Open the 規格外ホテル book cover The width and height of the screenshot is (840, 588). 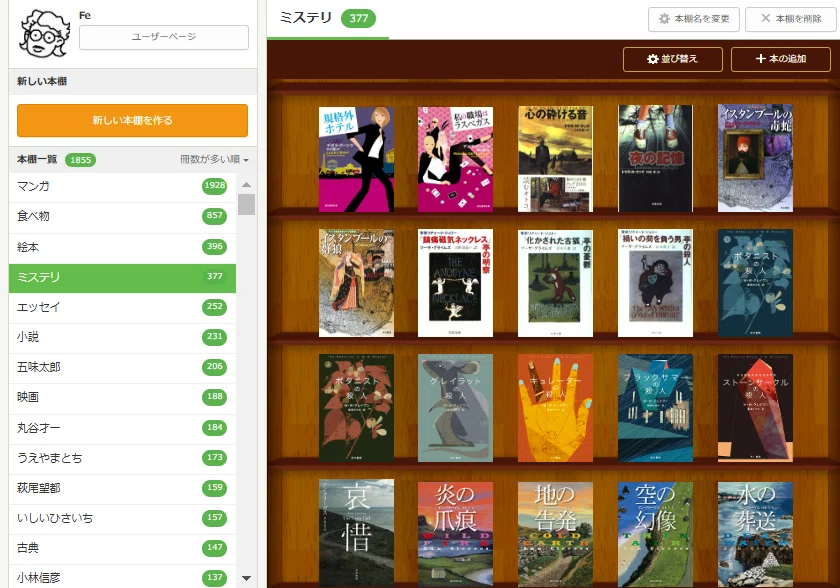coord(356,159)
